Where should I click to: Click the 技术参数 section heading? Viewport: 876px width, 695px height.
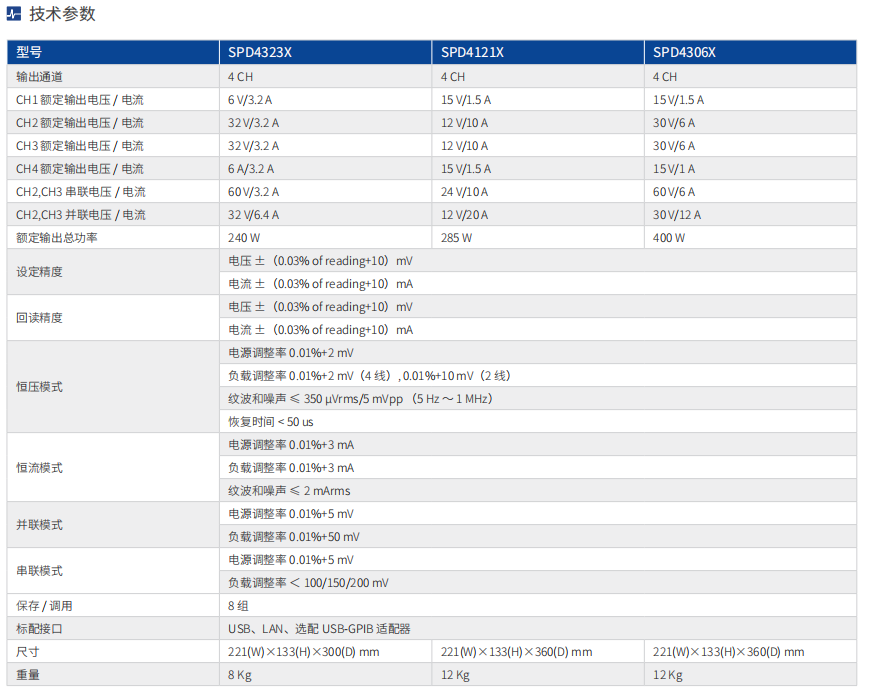tap(63, 15)
